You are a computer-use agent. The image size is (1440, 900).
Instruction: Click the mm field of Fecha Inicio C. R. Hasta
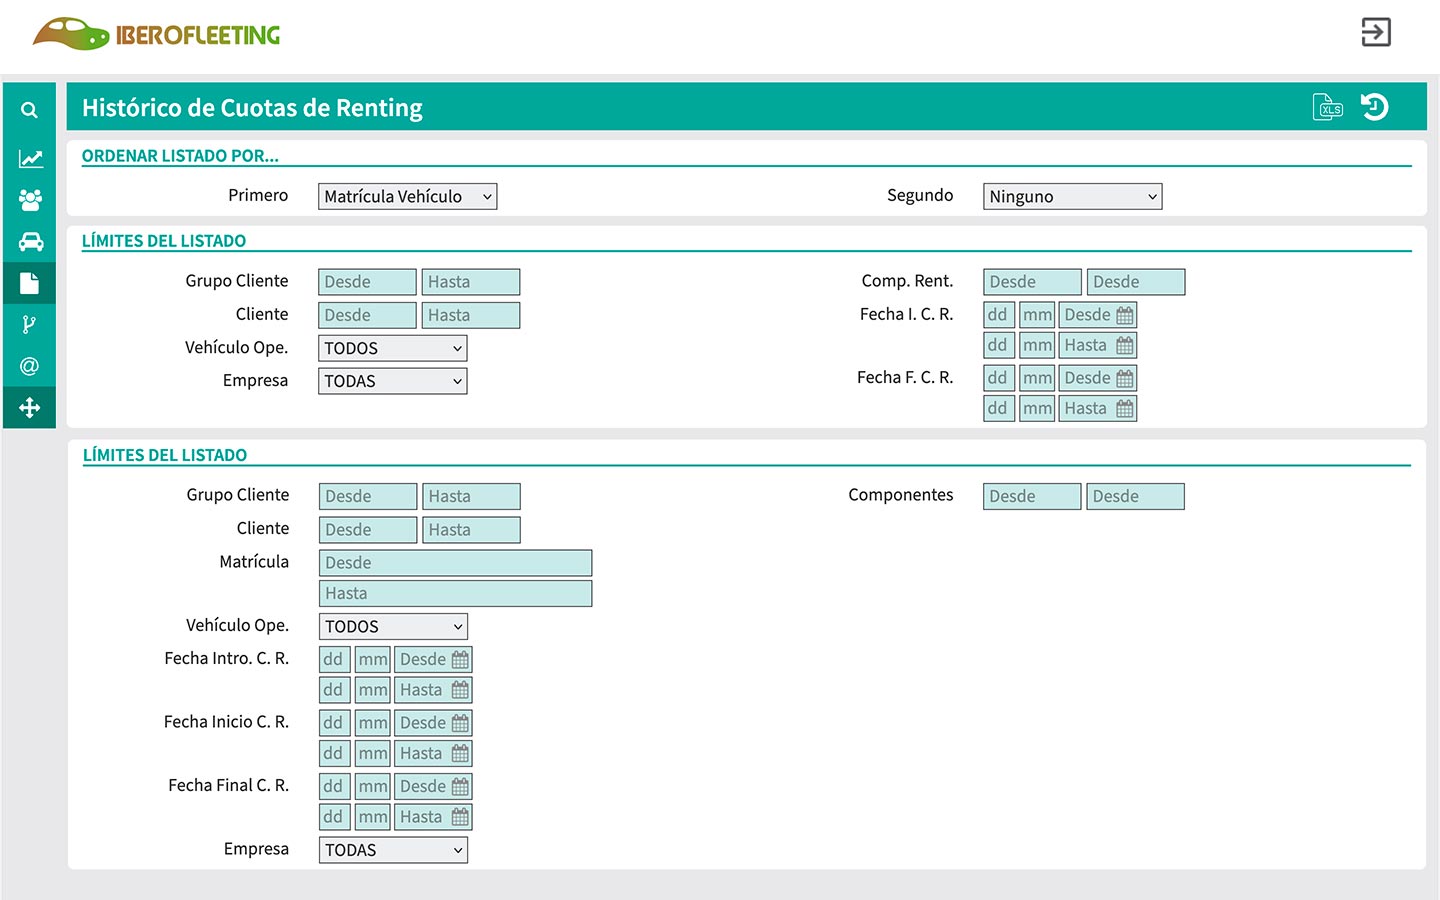373,753
